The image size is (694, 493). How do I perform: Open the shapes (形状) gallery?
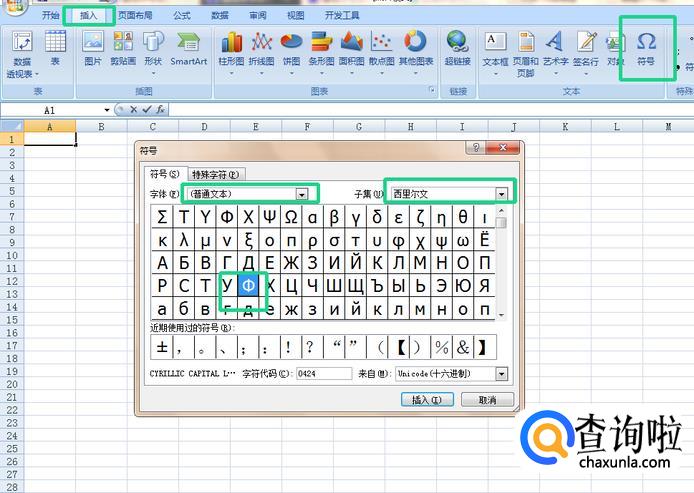(x=153, y=51)
